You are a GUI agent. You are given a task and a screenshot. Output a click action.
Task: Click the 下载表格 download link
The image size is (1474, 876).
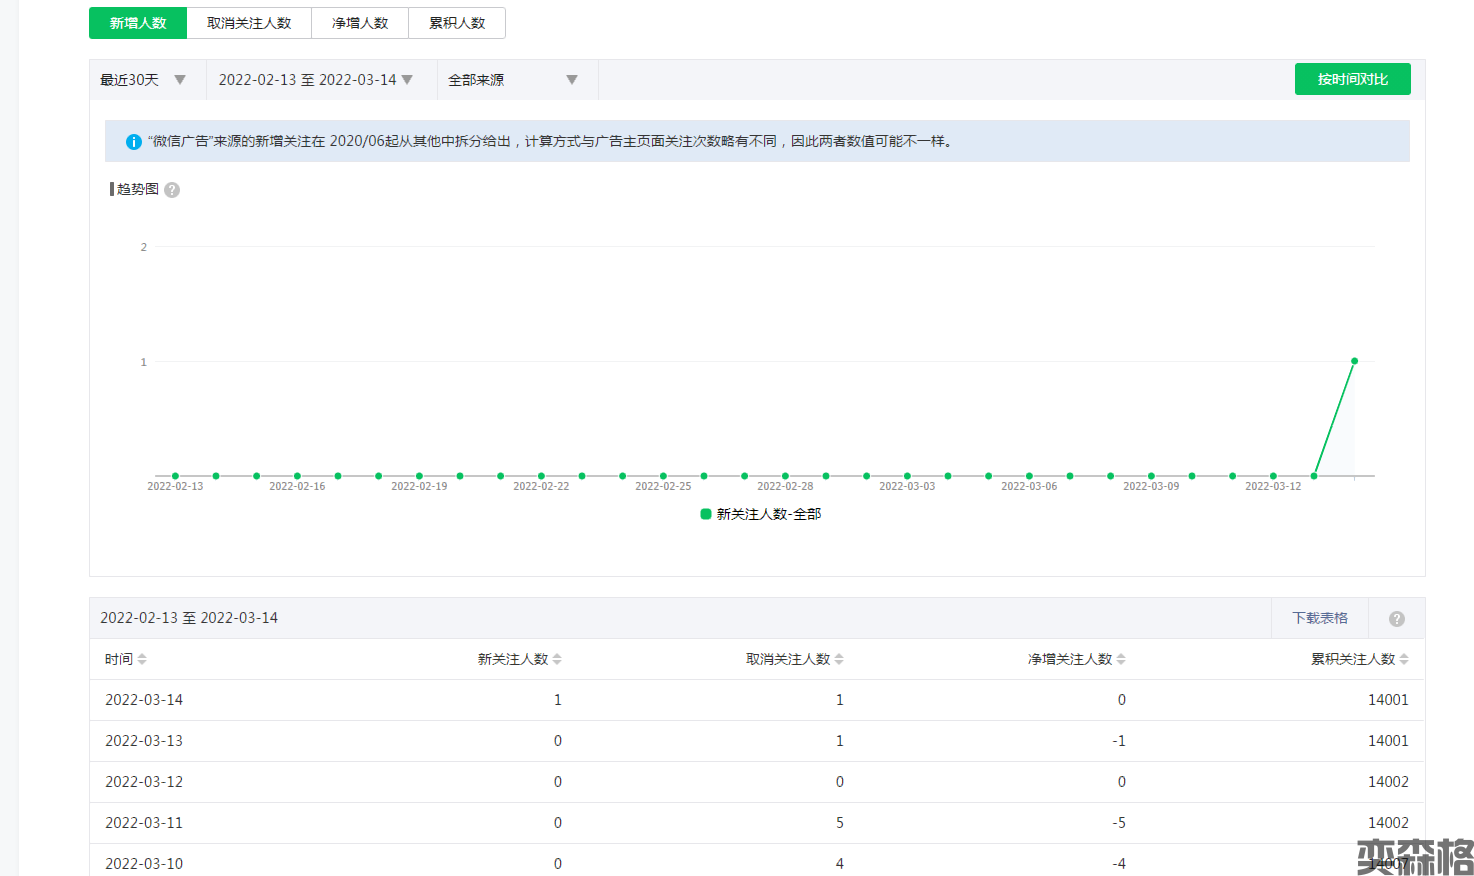coord(1319,618)
